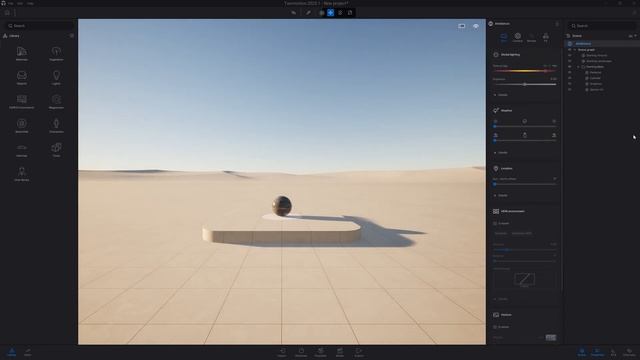
Task: Adjust the Weather sun-to-rain slider
Action: click(x=524, y=127)
